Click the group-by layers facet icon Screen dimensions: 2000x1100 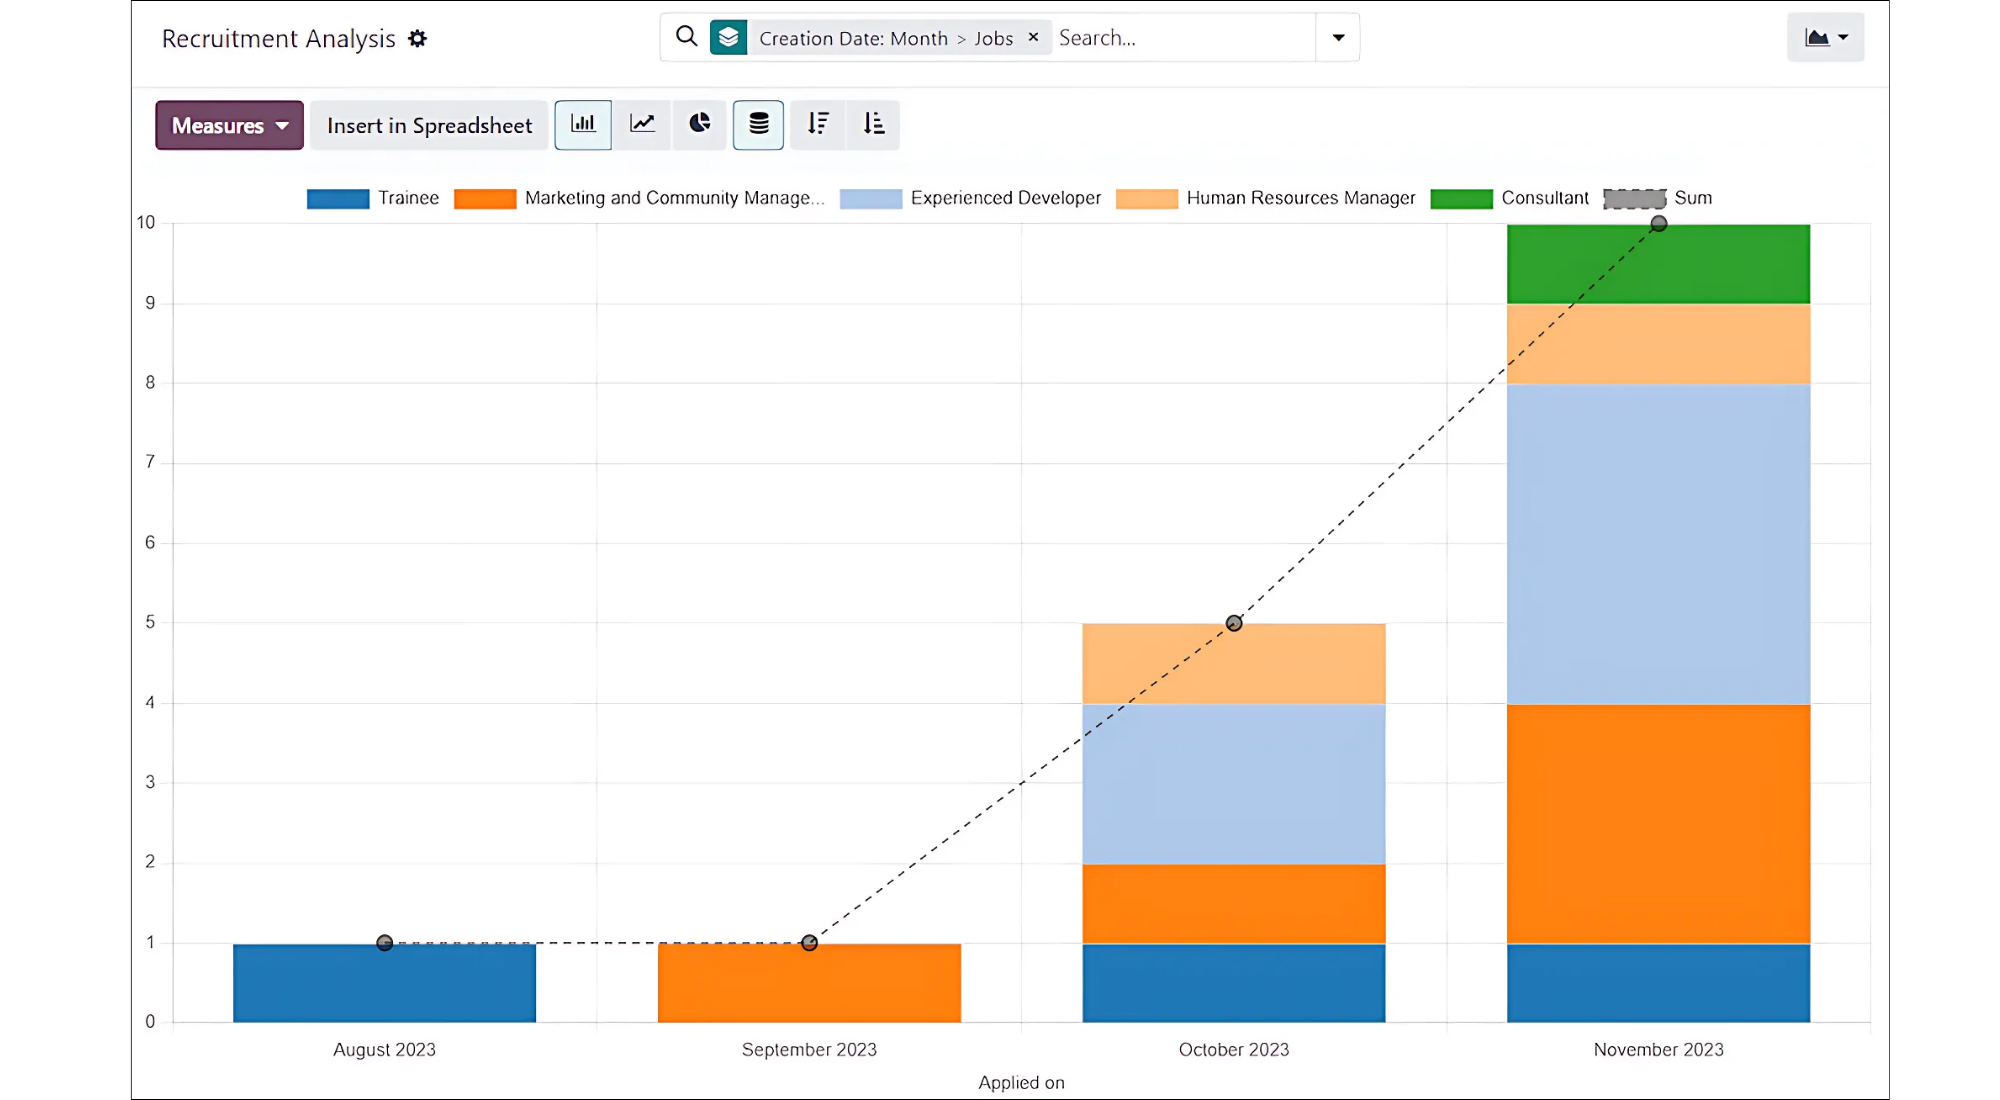click(x=728, y=38)
